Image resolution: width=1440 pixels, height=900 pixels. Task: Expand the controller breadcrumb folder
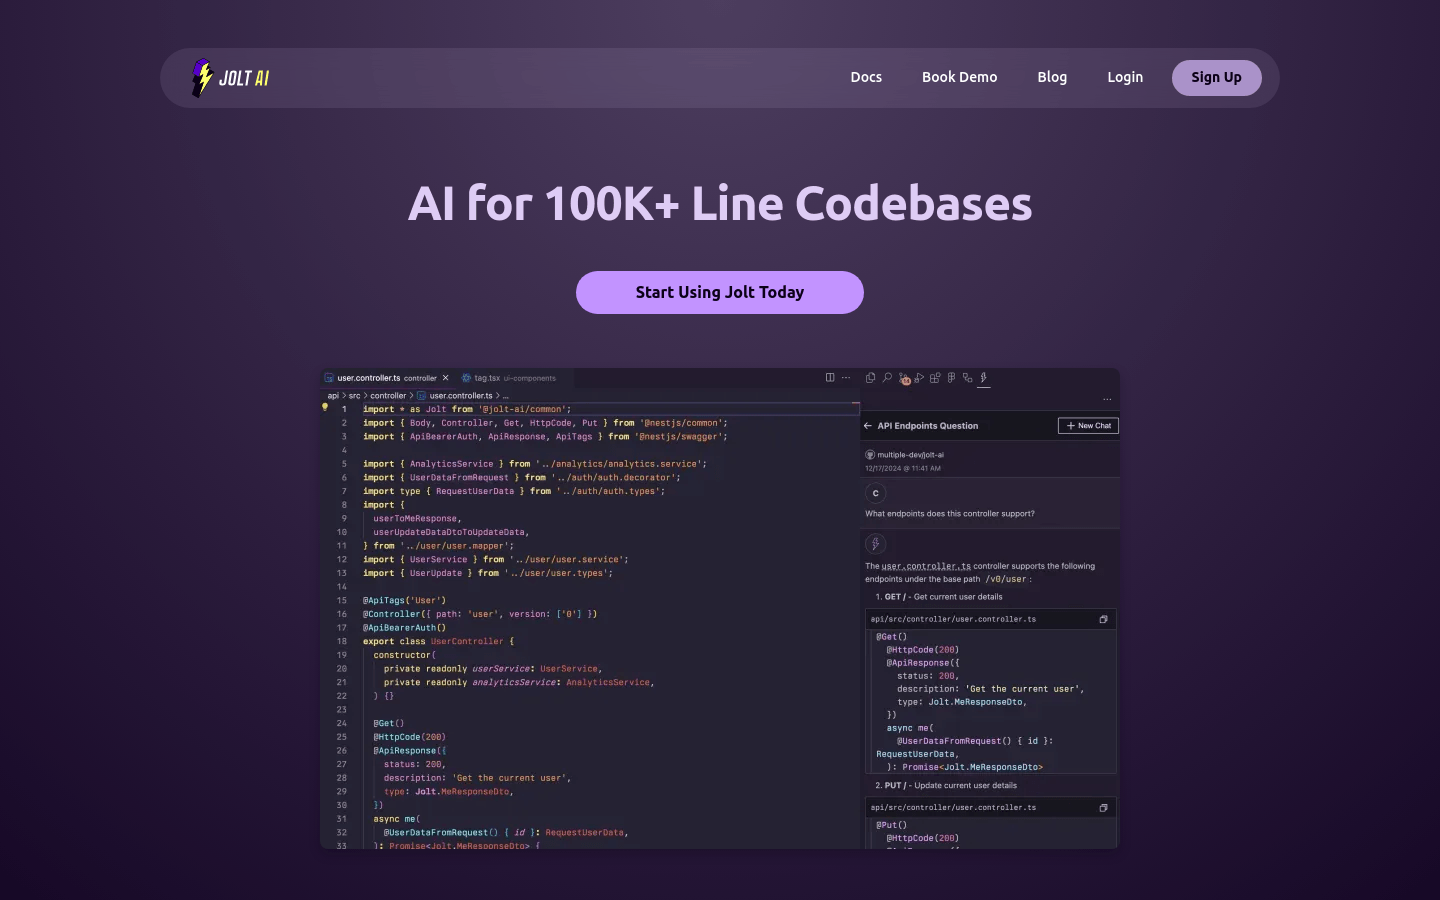388,396
